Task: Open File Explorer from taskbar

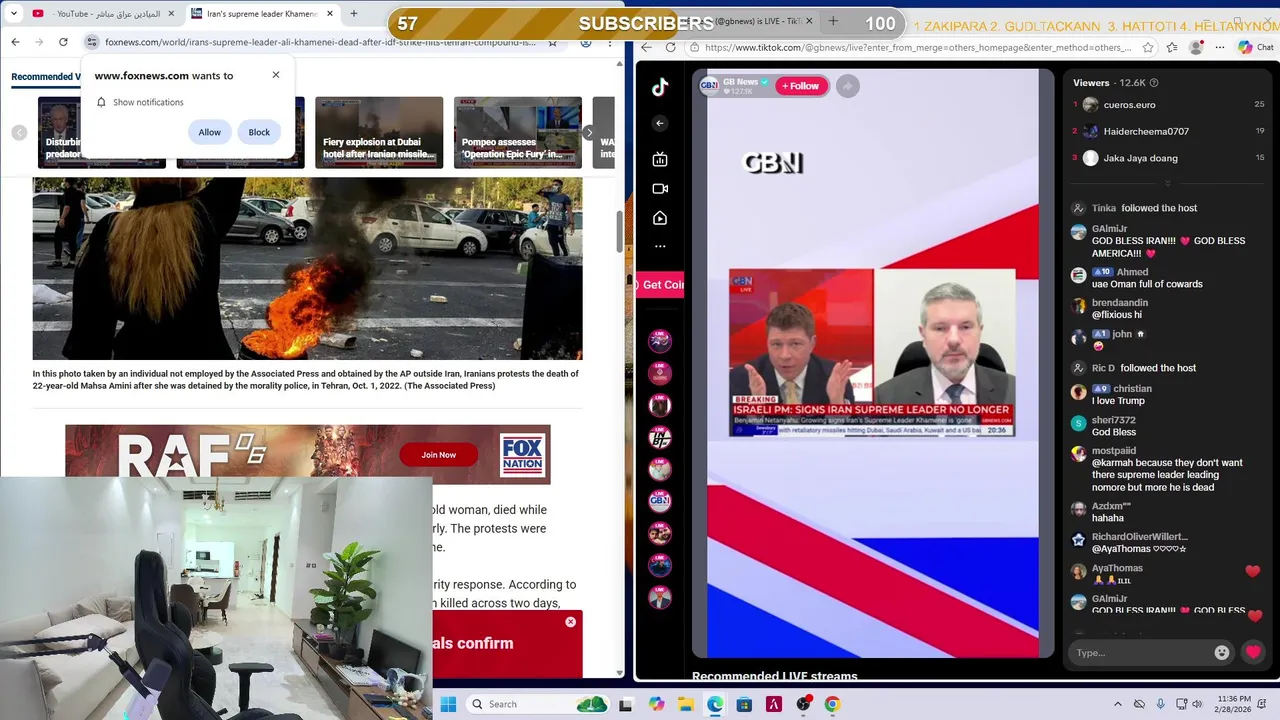Action: pyautogui.click(x=685, y=704)
